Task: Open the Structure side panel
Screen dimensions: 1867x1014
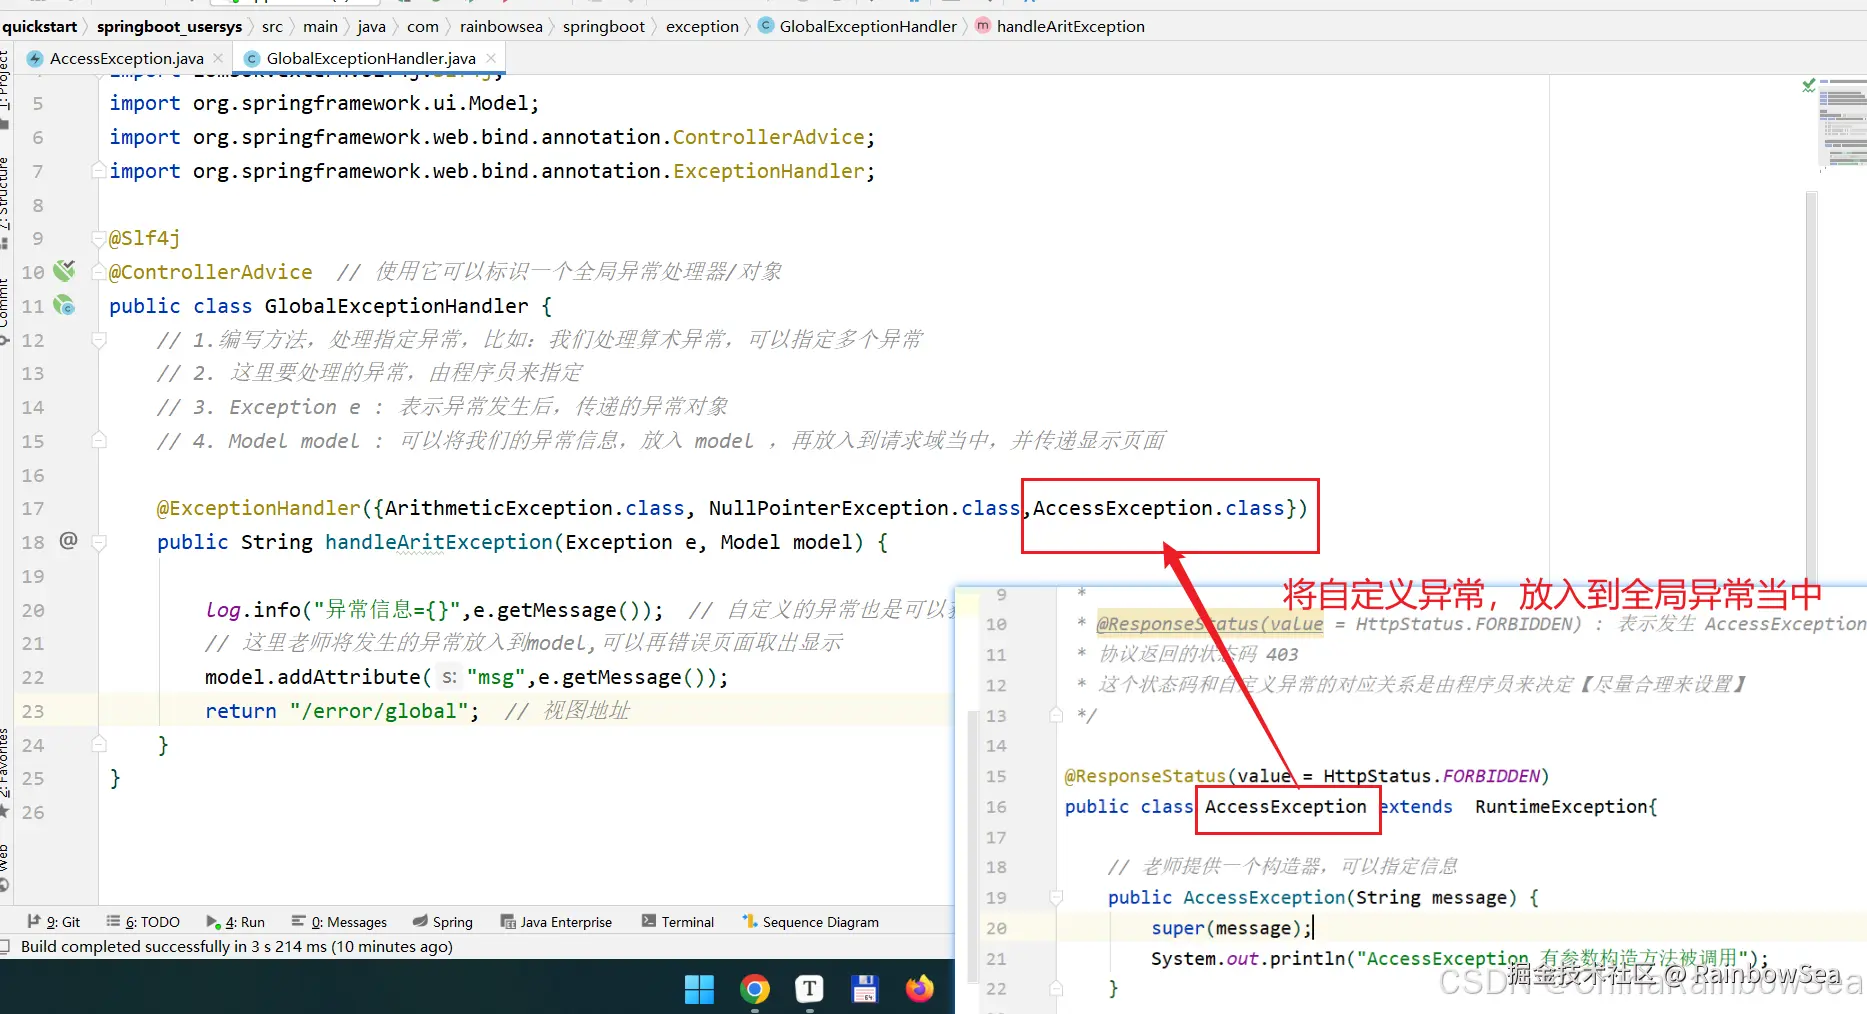Action: click(x=5, y=205)
